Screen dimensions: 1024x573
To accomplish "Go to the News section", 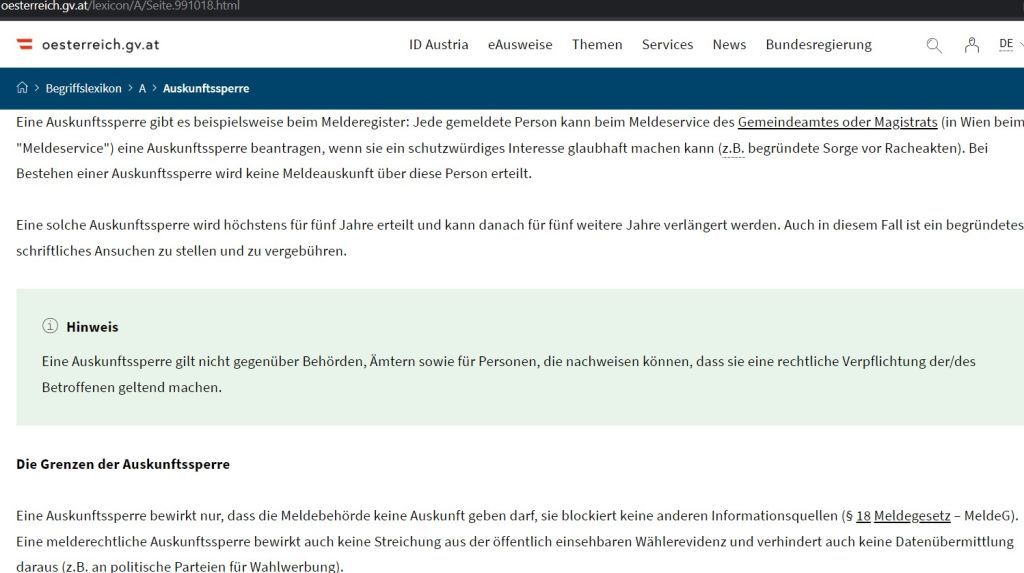I will [x=729, y=45].
